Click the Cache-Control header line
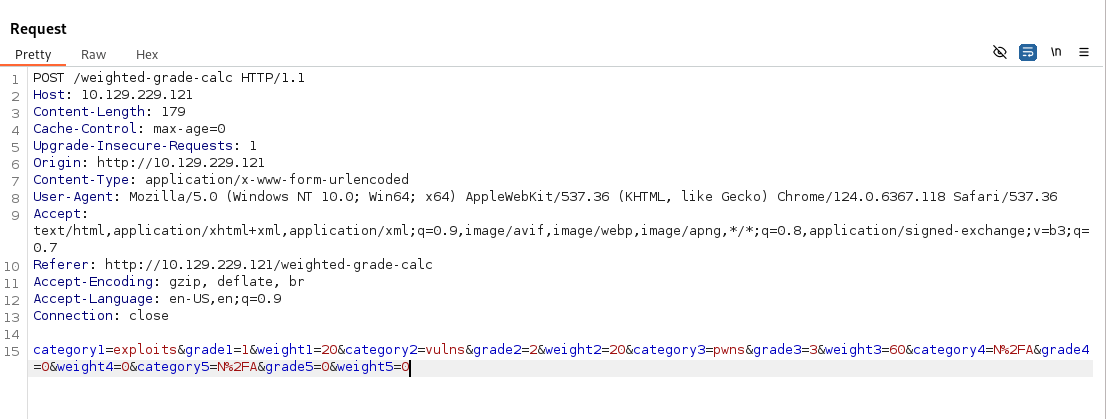Screen dimensions: 1108x419 click(129, 129)
